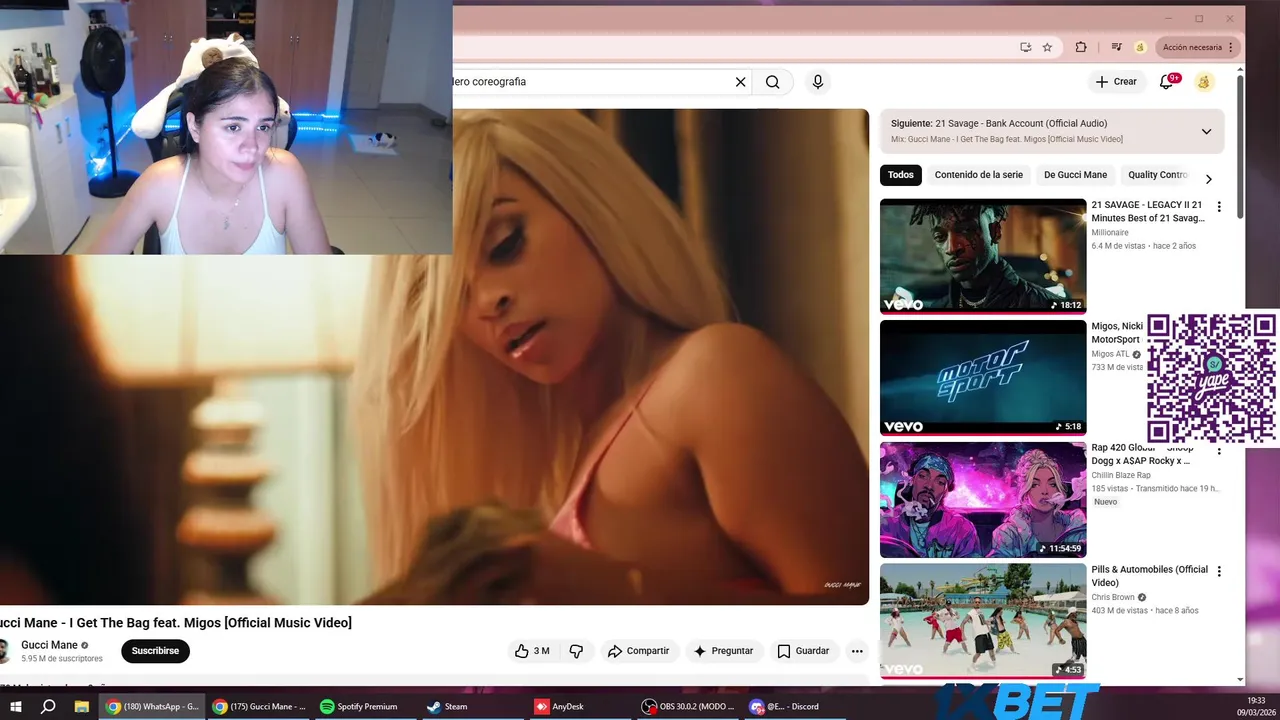Select the Todos filter chip
Screen dimensions: 1280x720
tap(901, 175)
